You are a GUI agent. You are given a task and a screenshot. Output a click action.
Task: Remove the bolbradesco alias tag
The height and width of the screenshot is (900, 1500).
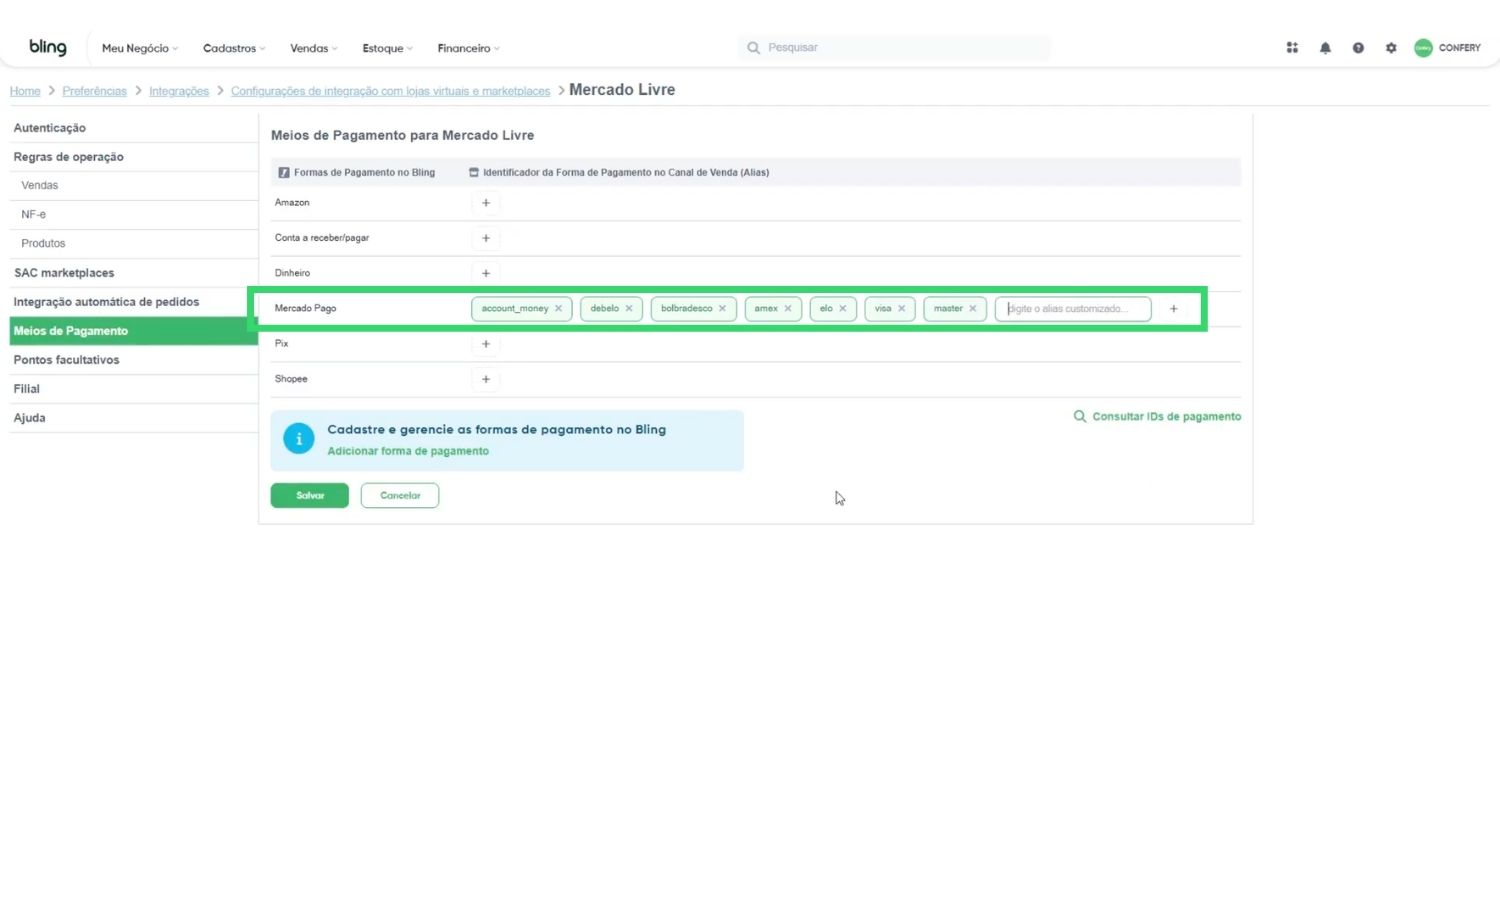point(722,309)
